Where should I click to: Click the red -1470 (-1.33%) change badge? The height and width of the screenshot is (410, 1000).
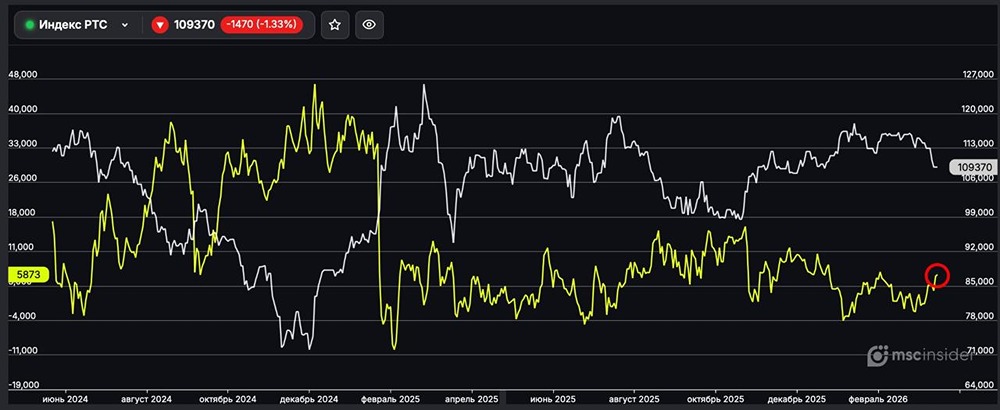pyautogui.click(x=264, y=25)
